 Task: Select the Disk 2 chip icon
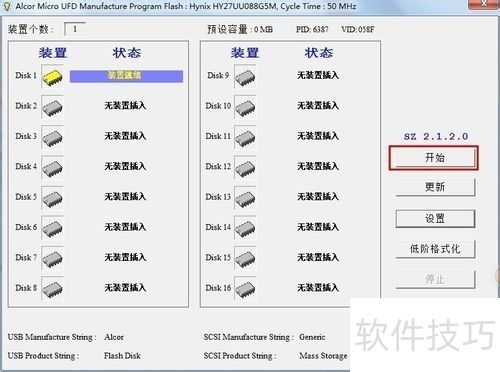(x=52, y=107)
